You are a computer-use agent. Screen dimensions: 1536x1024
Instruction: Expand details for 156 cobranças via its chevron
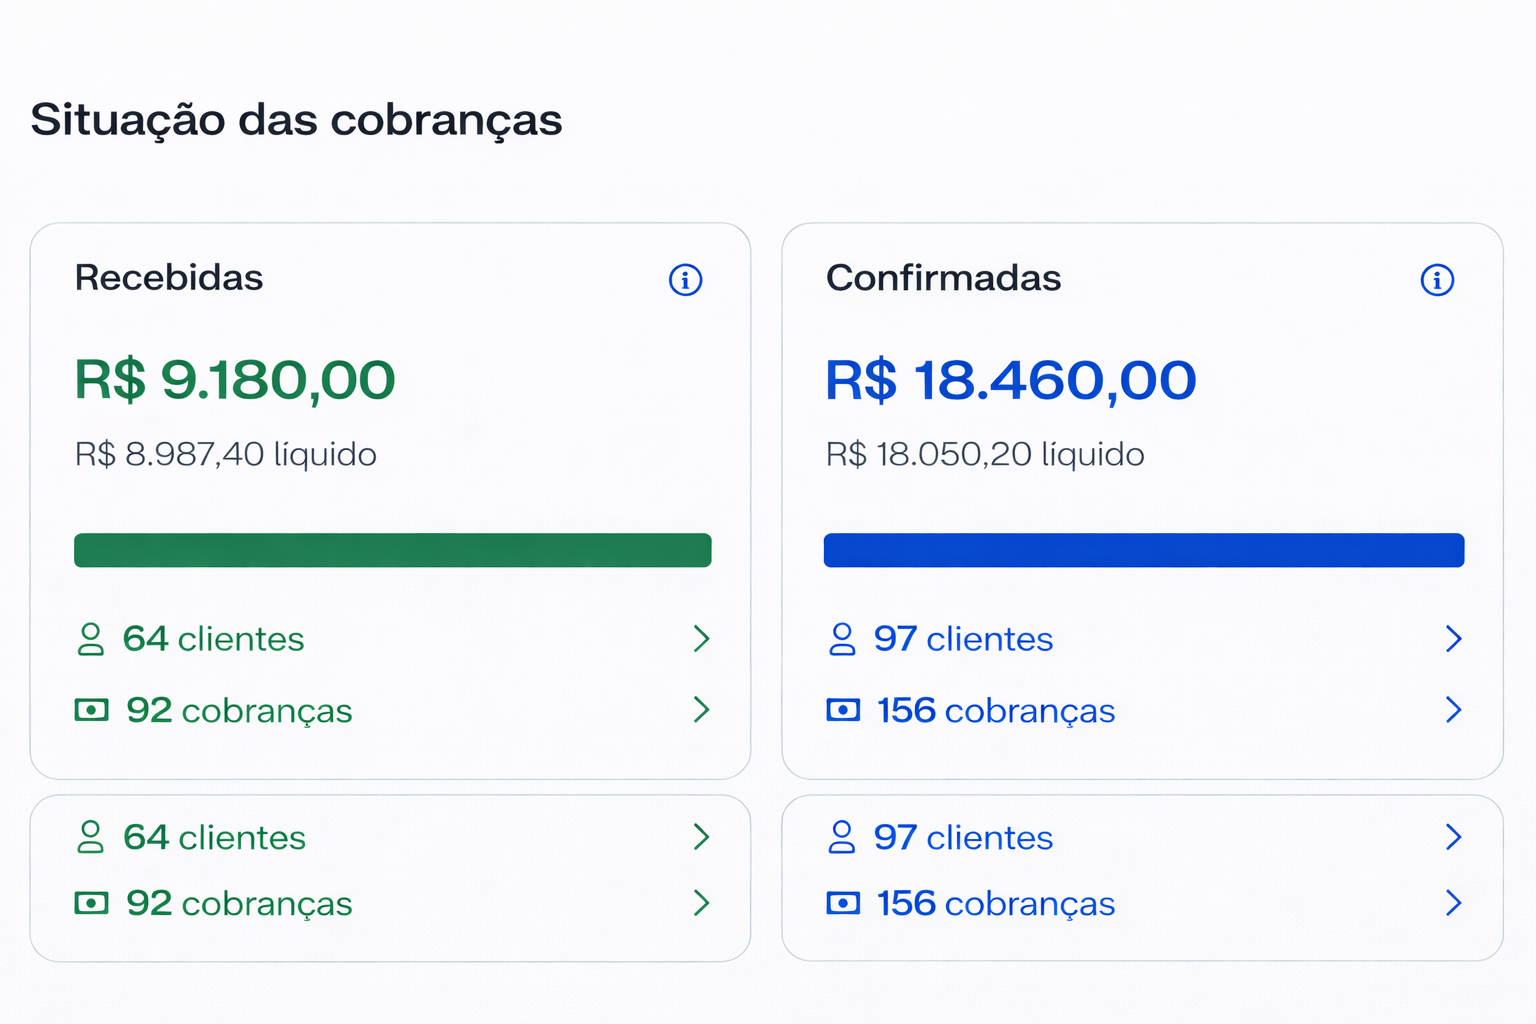[1455, 710]
